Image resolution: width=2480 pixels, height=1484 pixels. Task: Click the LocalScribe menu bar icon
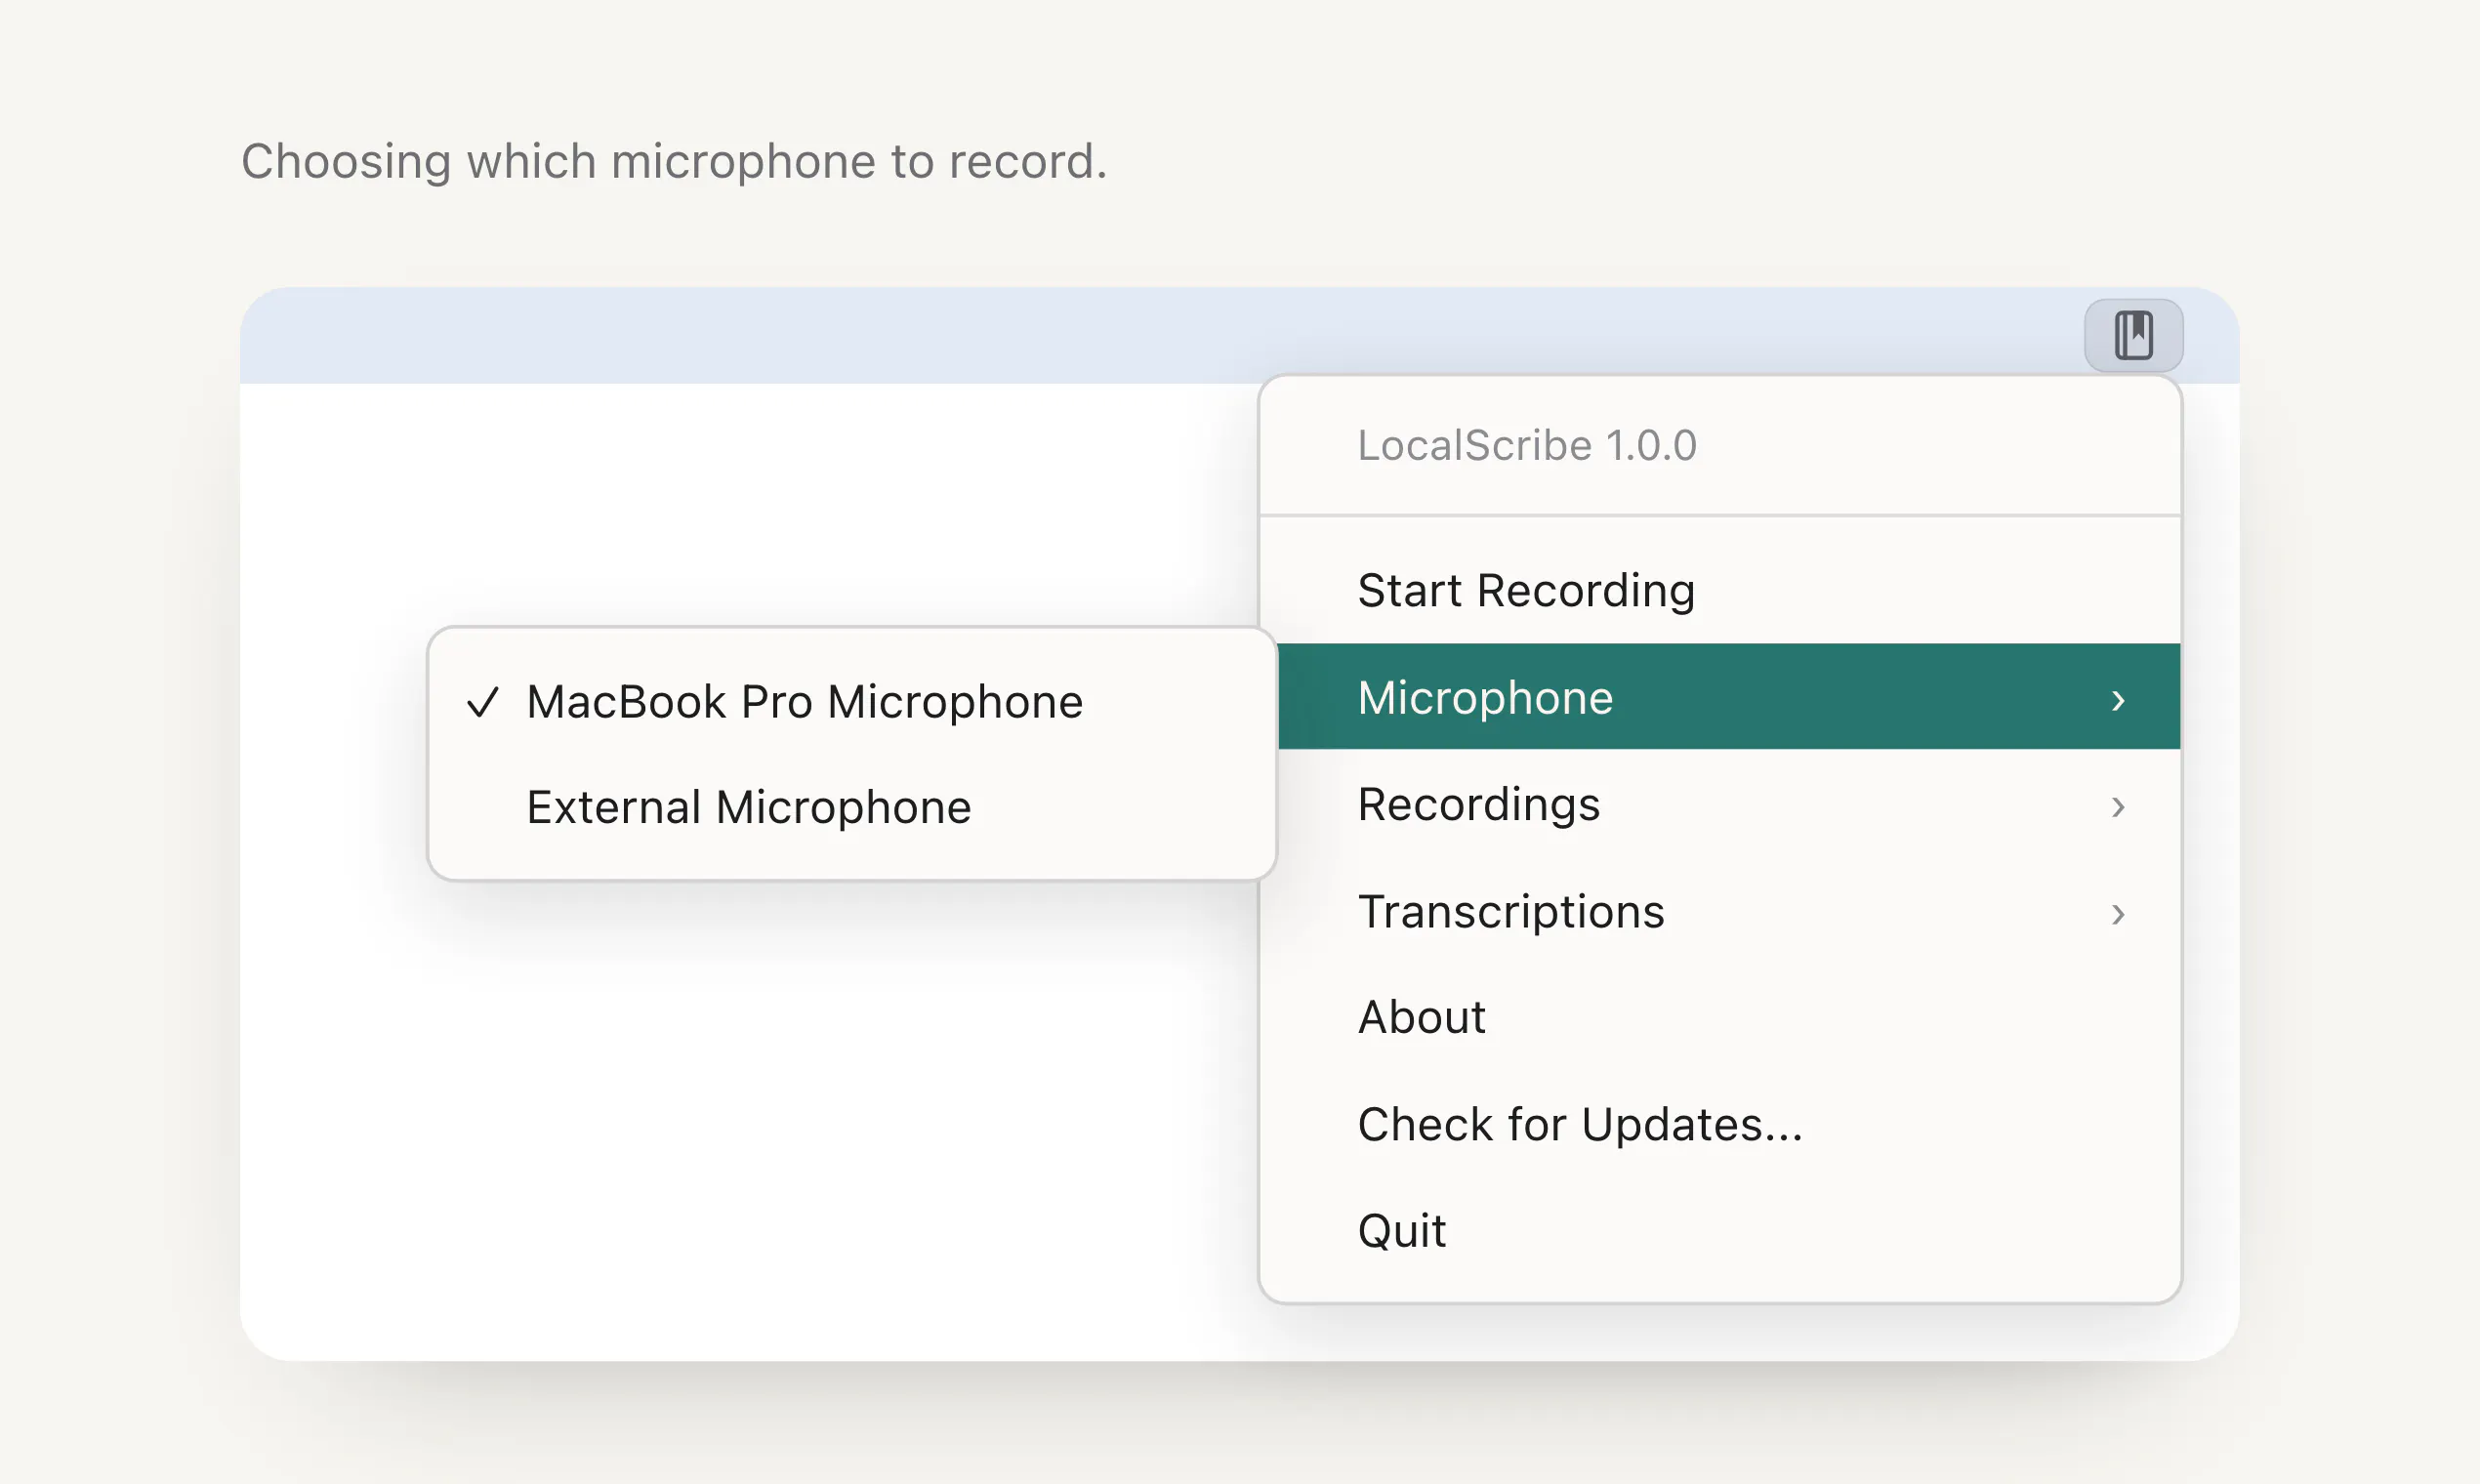[2133, 335]
